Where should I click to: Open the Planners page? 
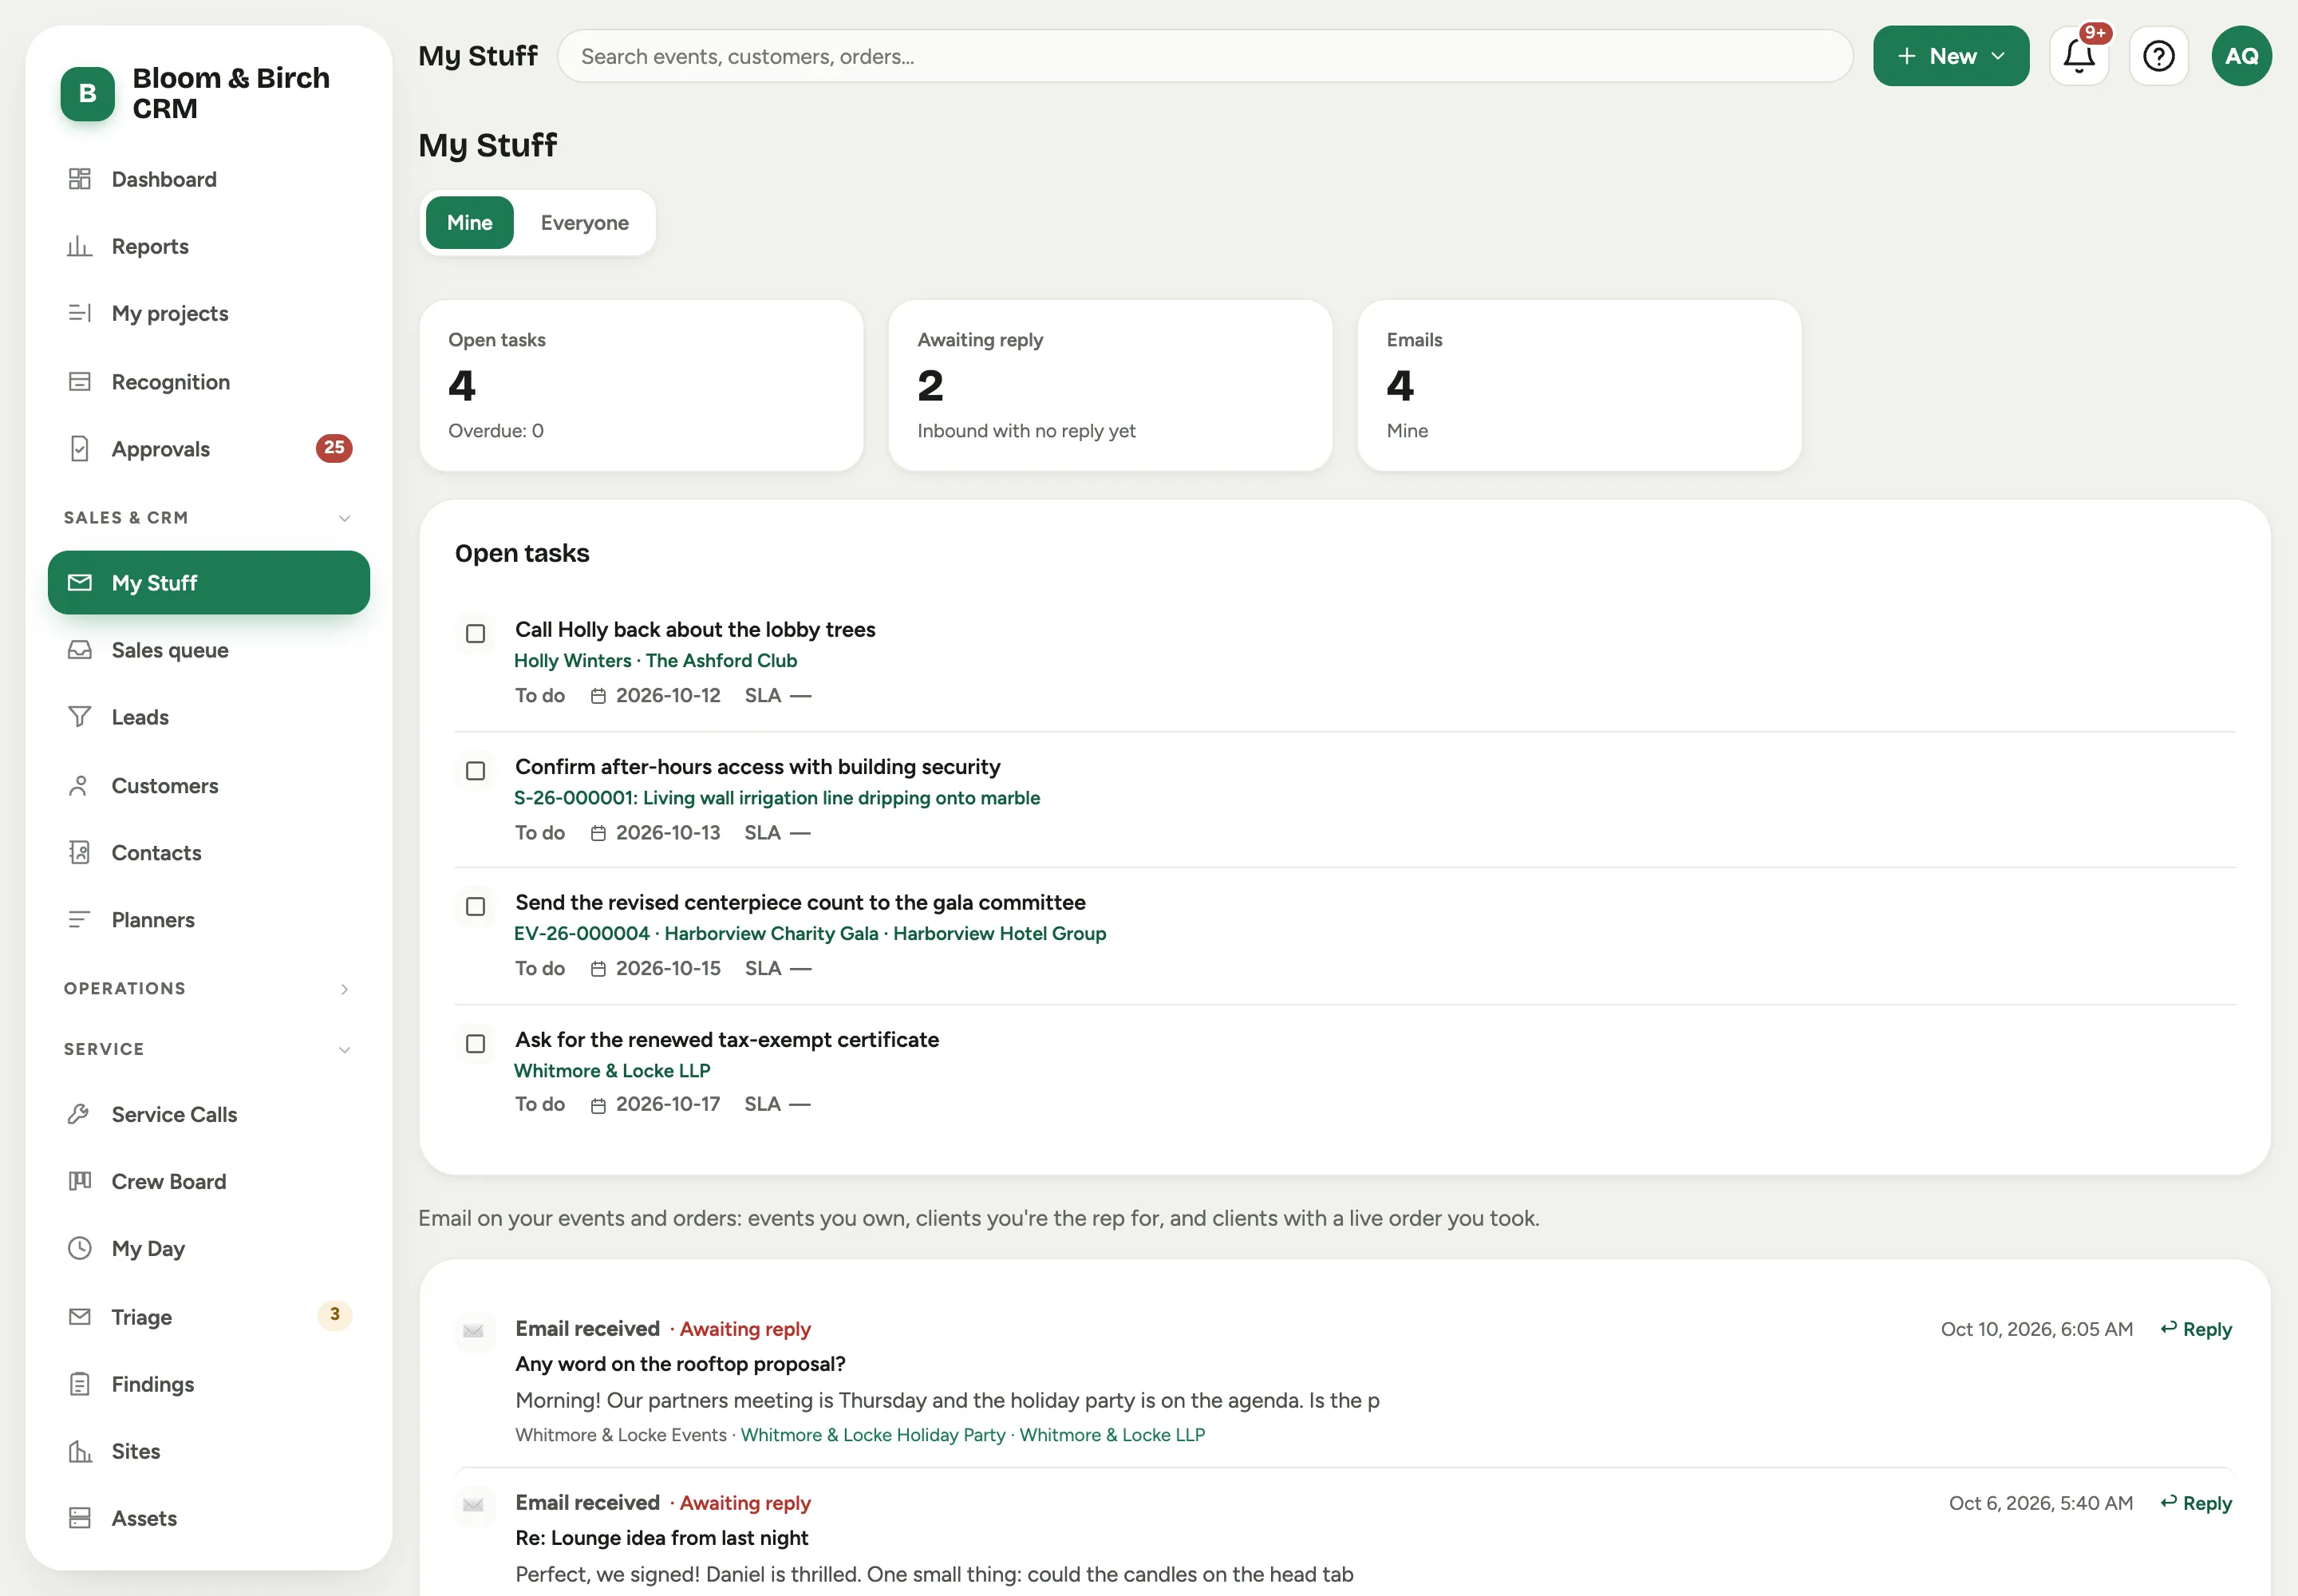tap(209, 919)
